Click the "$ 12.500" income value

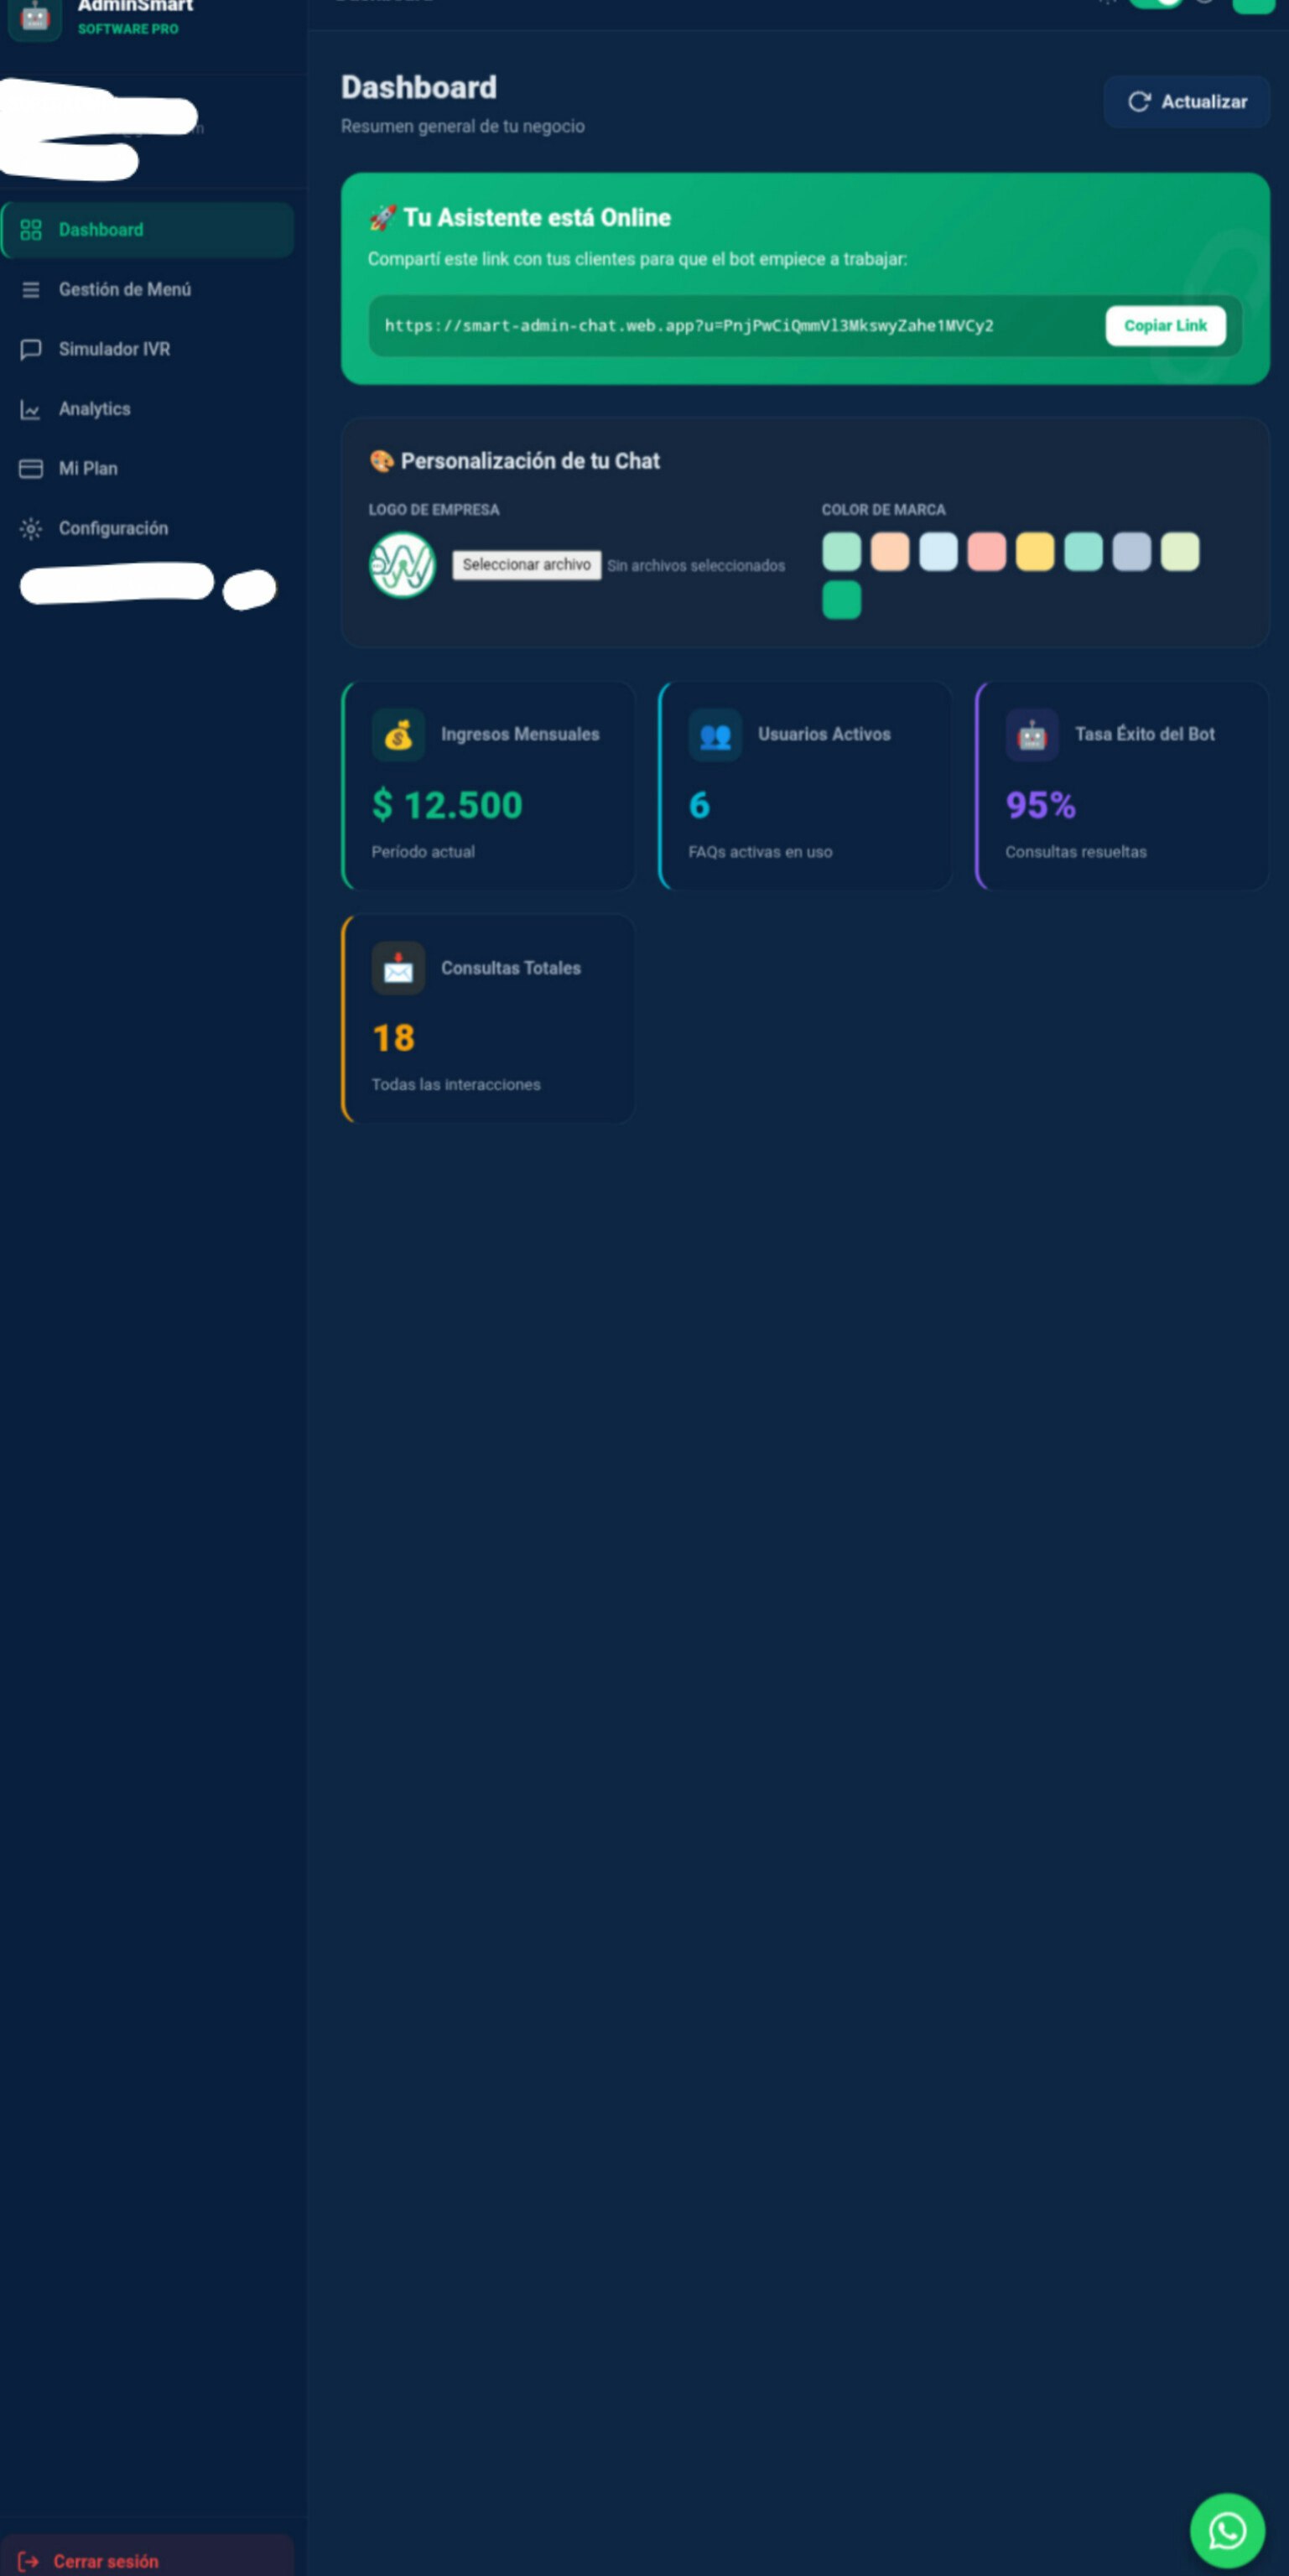447,805
